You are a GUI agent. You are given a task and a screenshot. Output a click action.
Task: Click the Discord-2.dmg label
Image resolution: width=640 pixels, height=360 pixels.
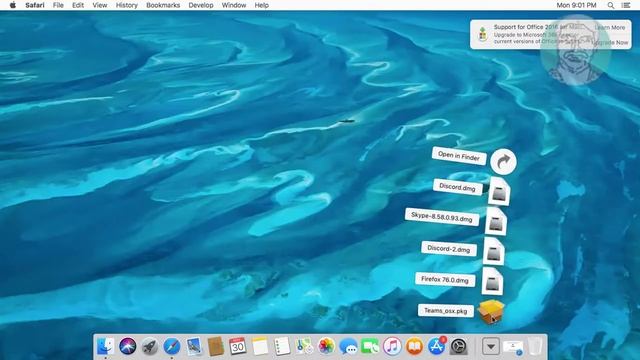449,249
